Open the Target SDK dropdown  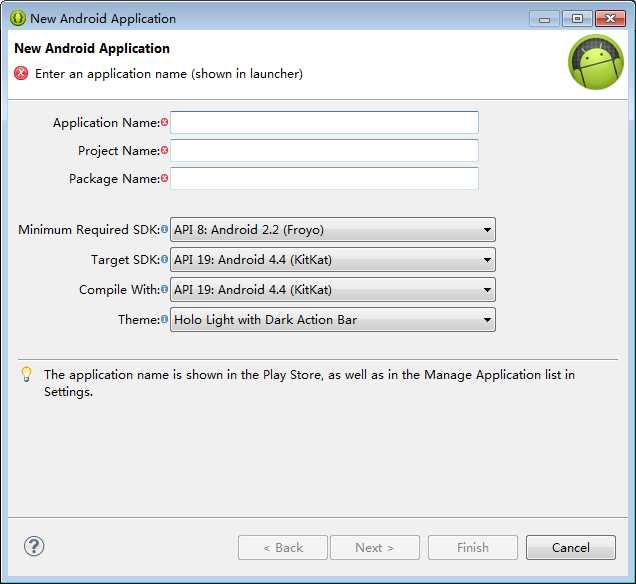(x=333, y=260)
